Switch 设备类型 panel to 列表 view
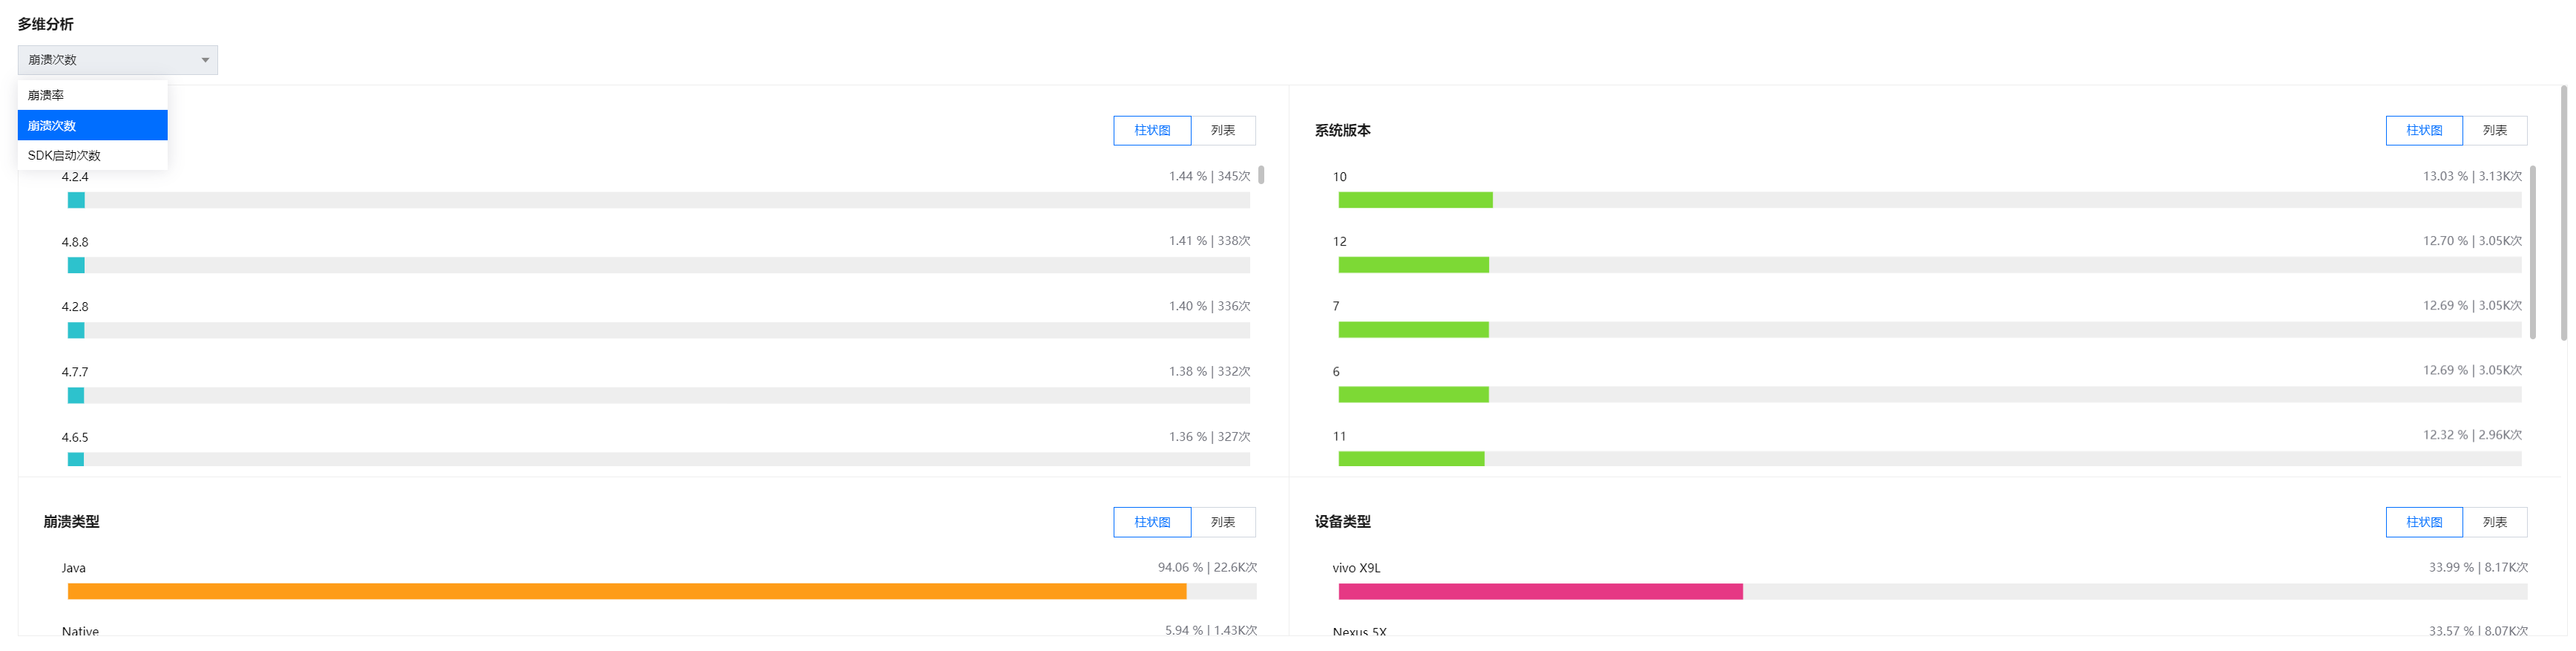The width and height of the screenshot is (2576, 651). click(x=2494, y=522)
